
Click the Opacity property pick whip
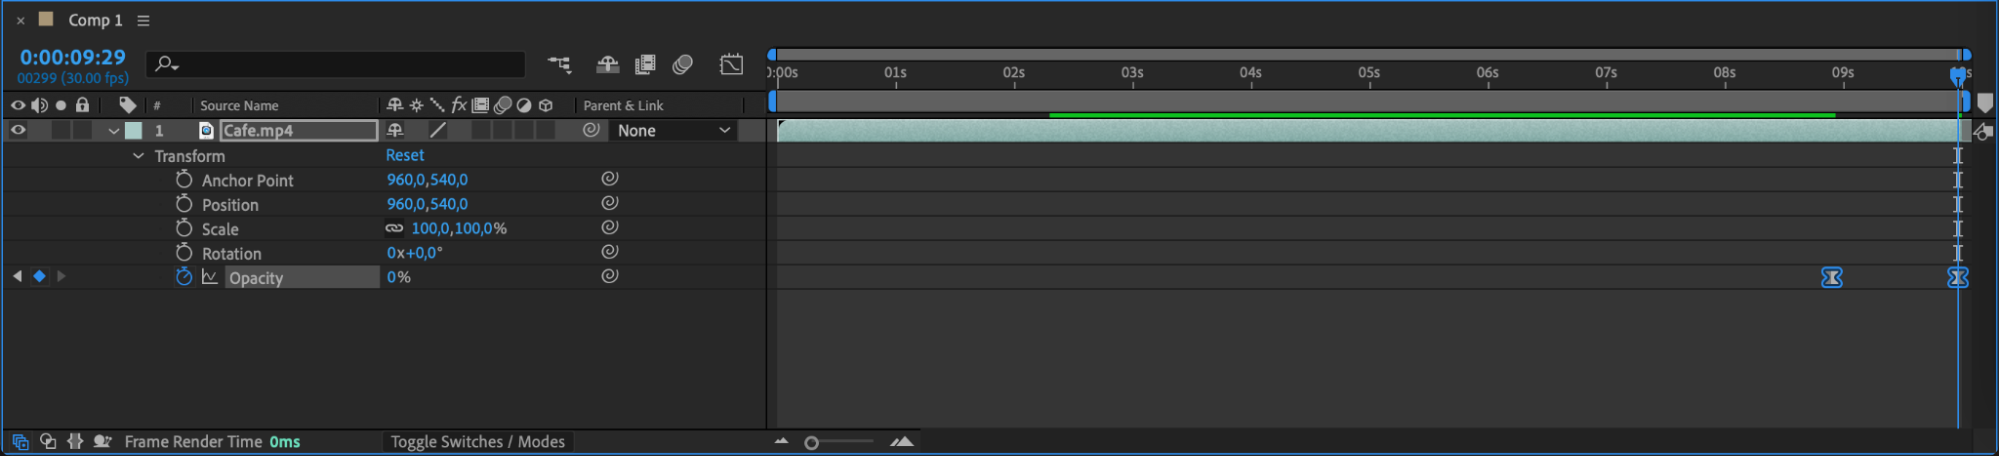click(609, 276)
